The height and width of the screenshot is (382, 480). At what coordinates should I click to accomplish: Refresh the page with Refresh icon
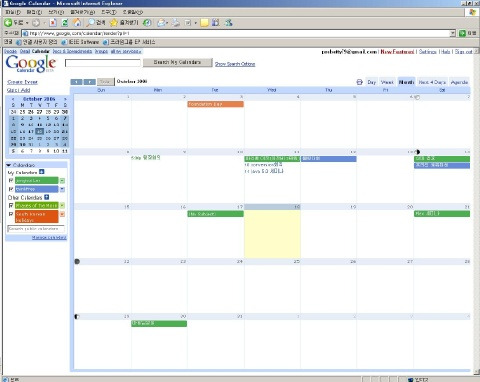[x=65, y=23]
